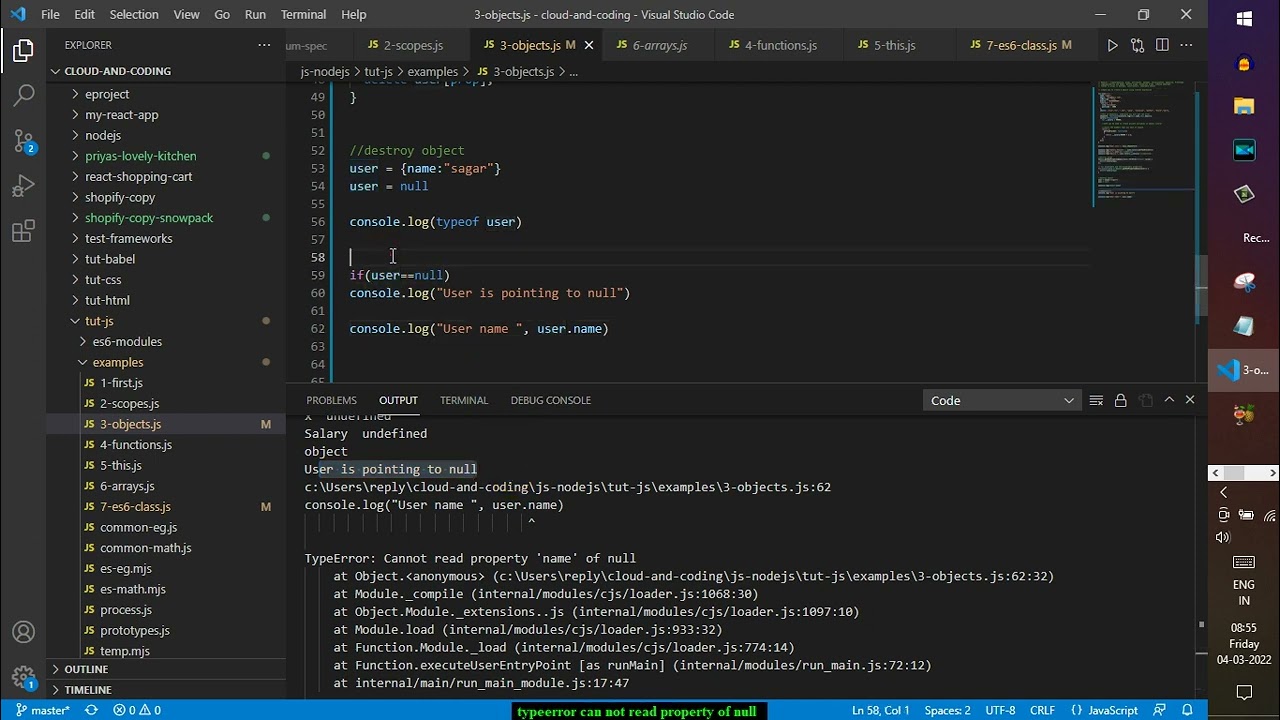
Task: Synchronize changes icon in status bar
Action: (x=91, y=710)
